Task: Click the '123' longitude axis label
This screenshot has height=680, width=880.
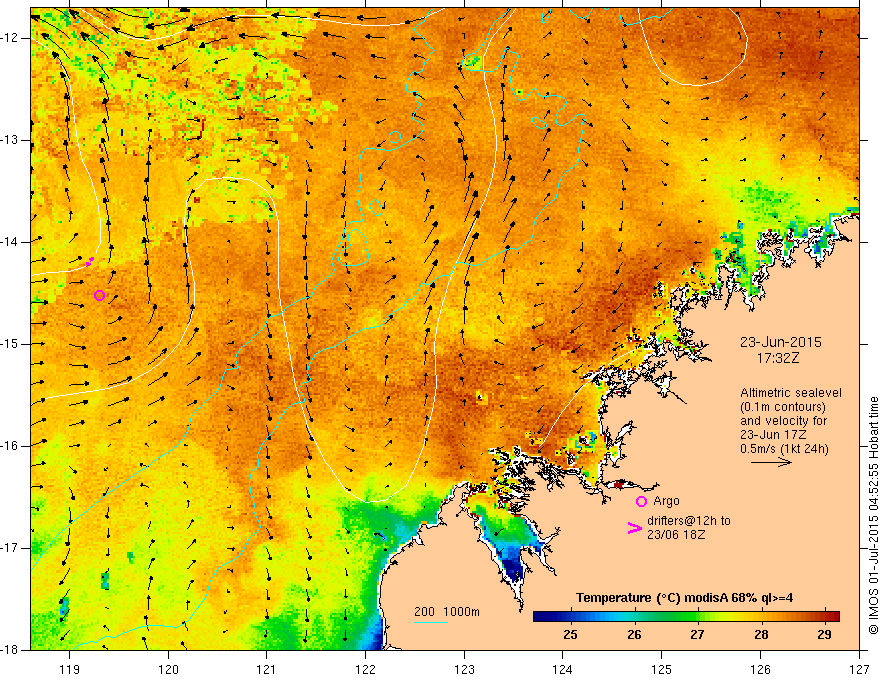Action: pos(464,669)
